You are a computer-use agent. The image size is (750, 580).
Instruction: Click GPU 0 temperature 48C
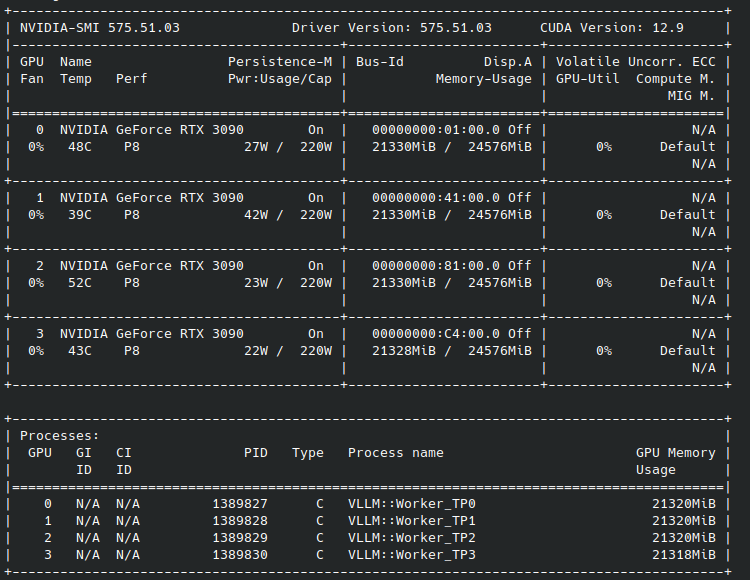pos(79,147)
